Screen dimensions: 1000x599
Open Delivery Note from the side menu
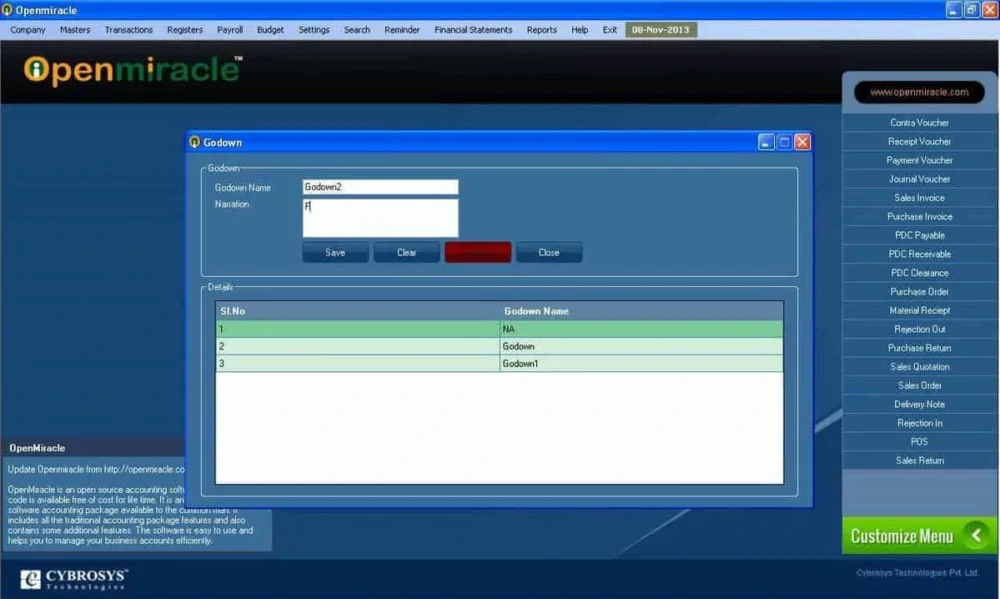point(919,404)
